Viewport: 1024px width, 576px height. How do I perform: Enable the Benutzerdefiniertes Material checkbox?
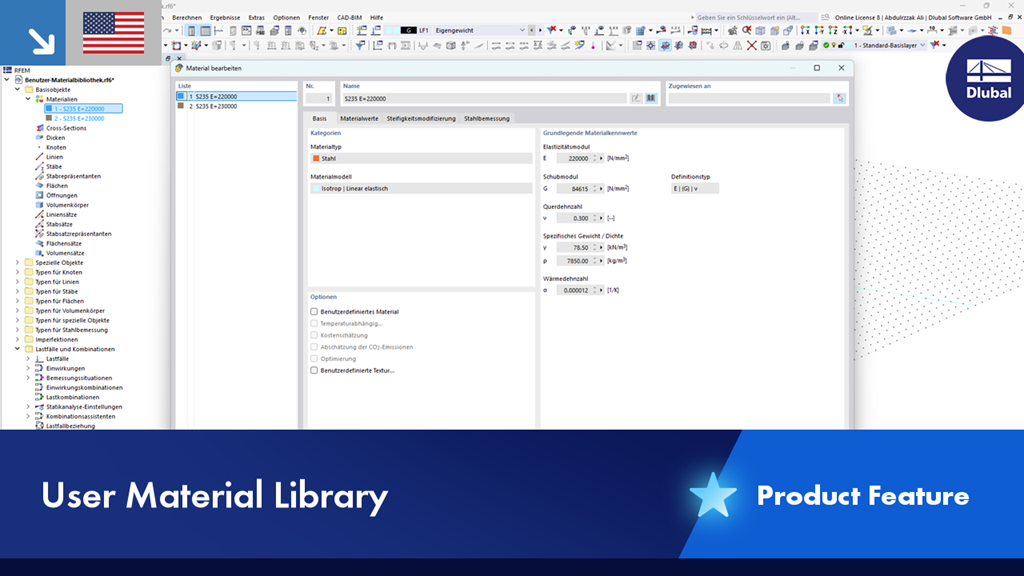[314, 312]
